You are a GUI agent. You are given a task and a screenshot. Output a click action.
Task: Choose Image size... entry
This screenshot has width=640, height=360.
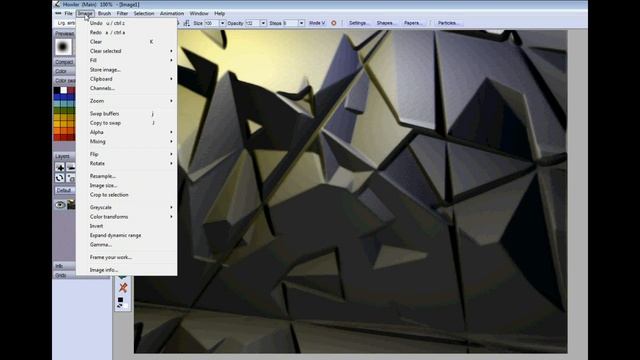[127, 186]
